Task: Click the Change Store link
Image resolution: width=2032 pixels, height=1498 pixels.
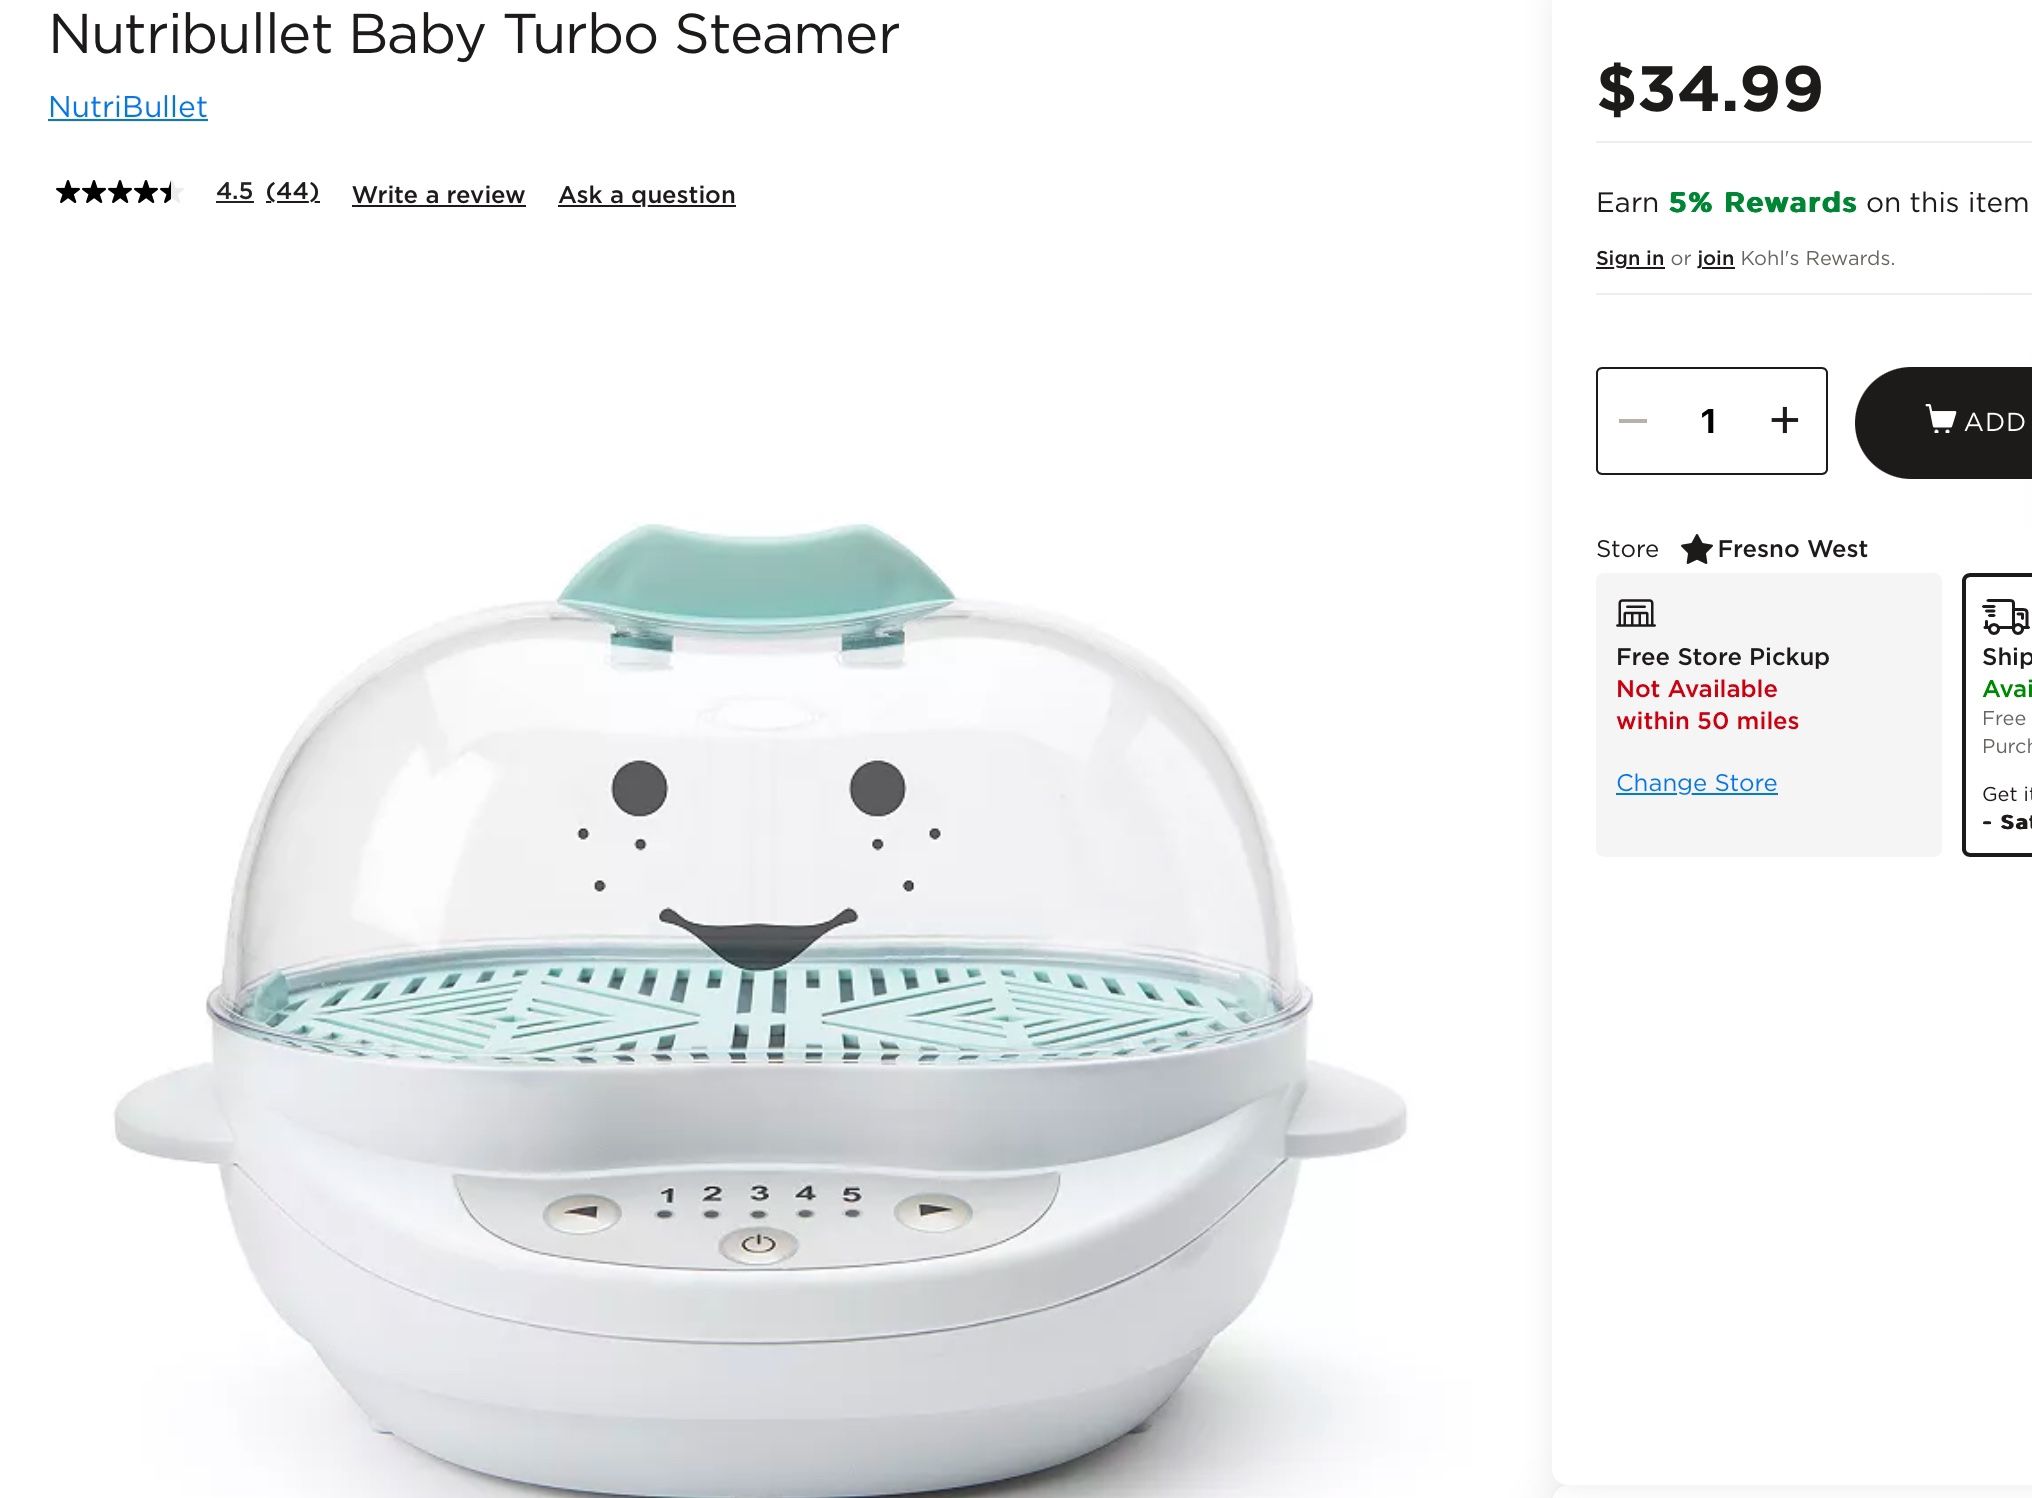Action: pos(1696,783)
